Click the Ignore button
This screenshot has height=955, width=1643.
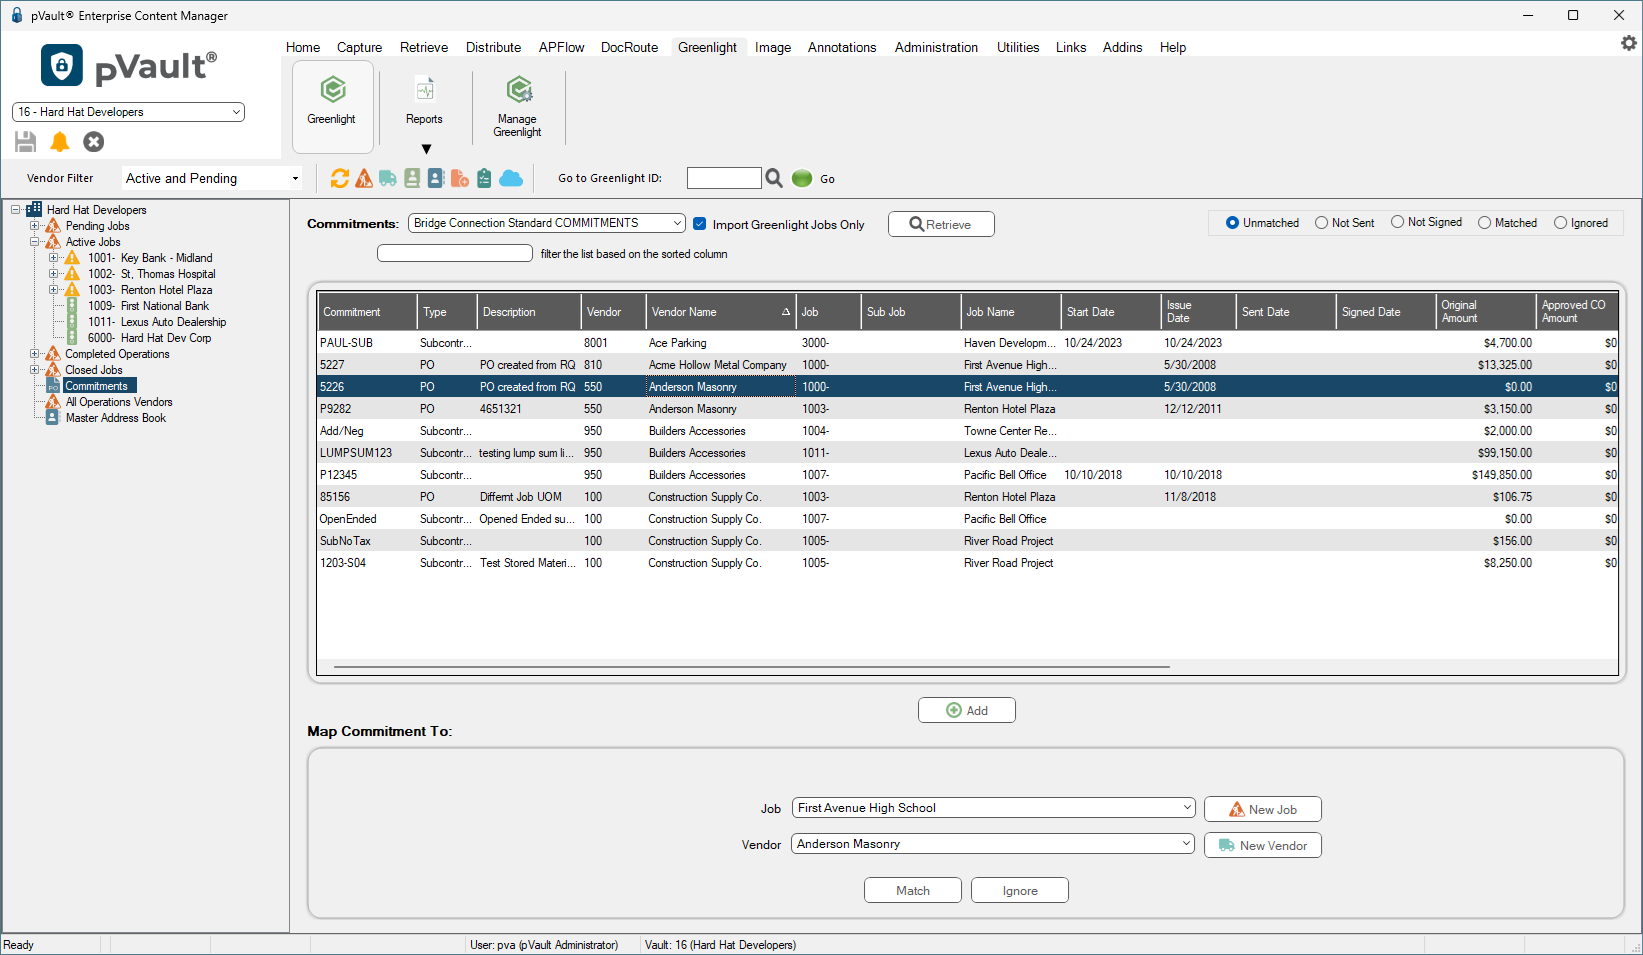coord(1020,890)
